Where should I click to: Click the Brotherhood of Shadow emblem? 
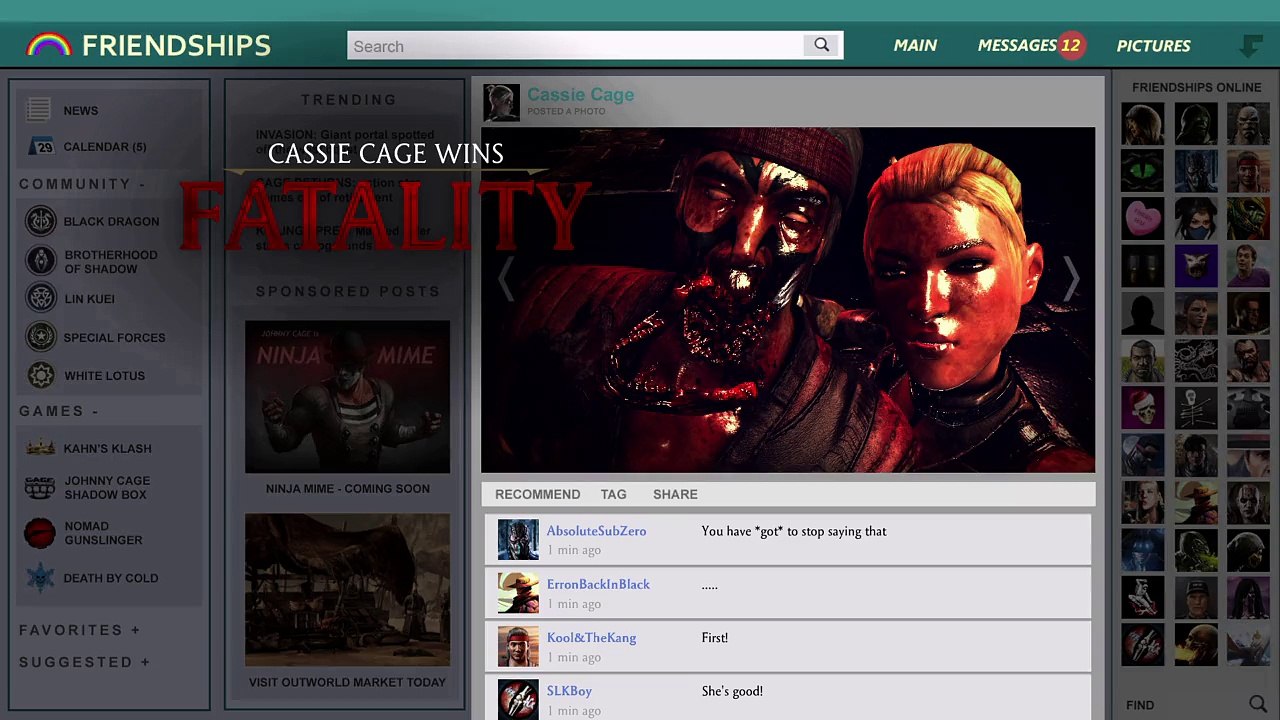41,261
